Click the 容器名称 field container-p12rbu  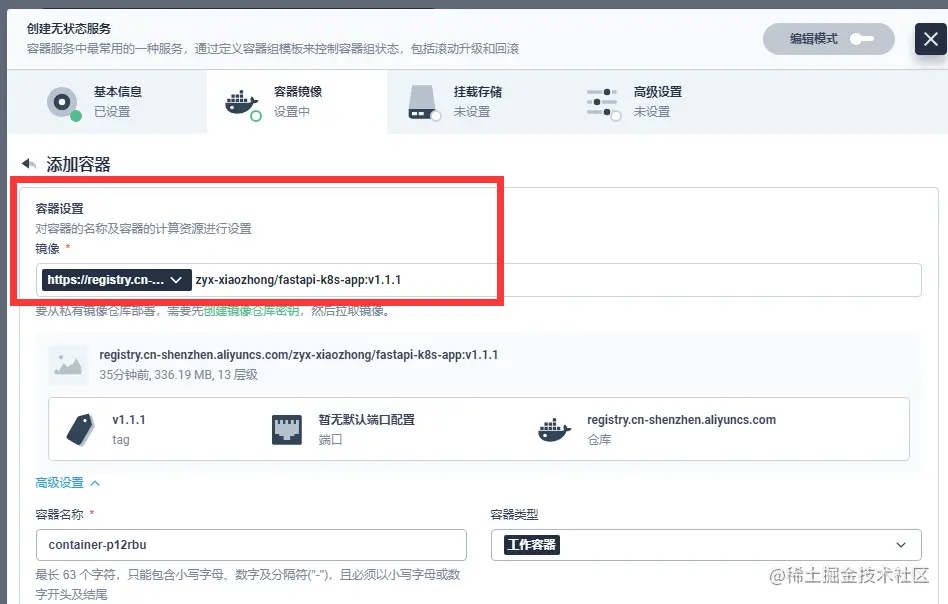pos(251,545)
